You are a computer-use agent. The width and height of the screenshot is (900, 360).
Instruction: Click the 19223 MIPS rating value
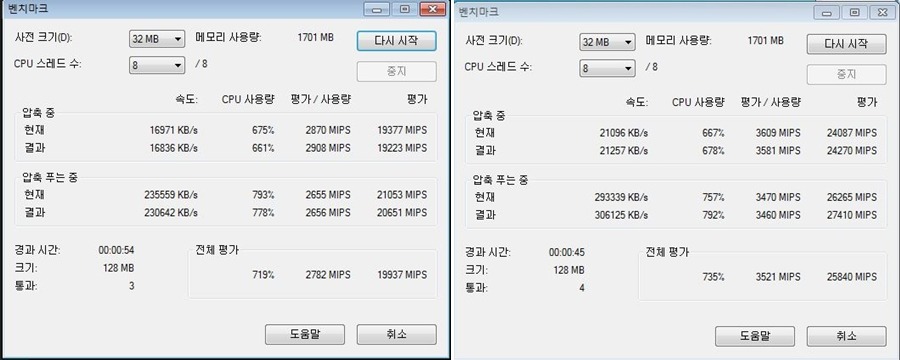click(402, 148)
